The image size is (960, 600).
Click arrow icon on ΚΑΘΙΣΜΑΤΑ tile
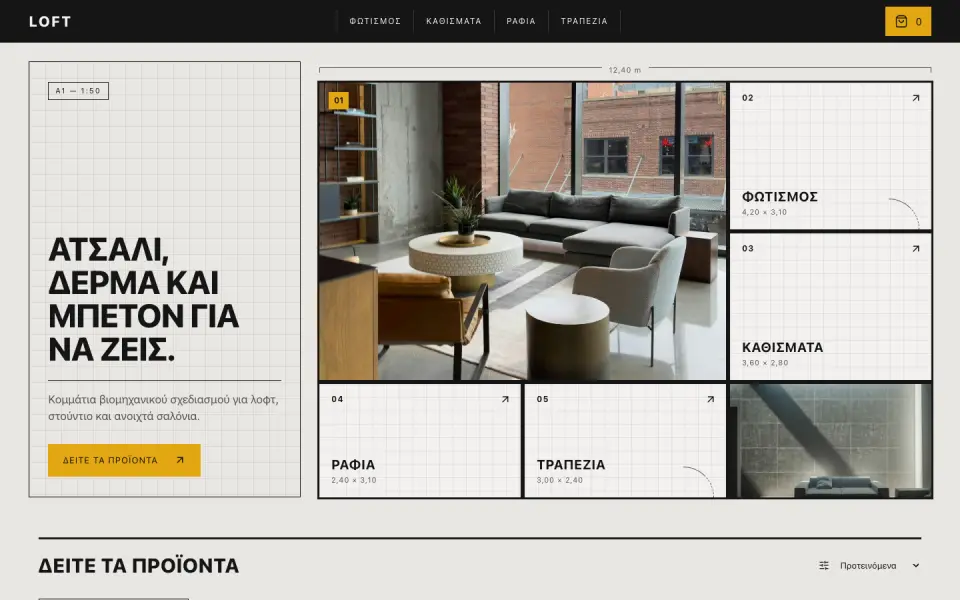click(915, 249)
